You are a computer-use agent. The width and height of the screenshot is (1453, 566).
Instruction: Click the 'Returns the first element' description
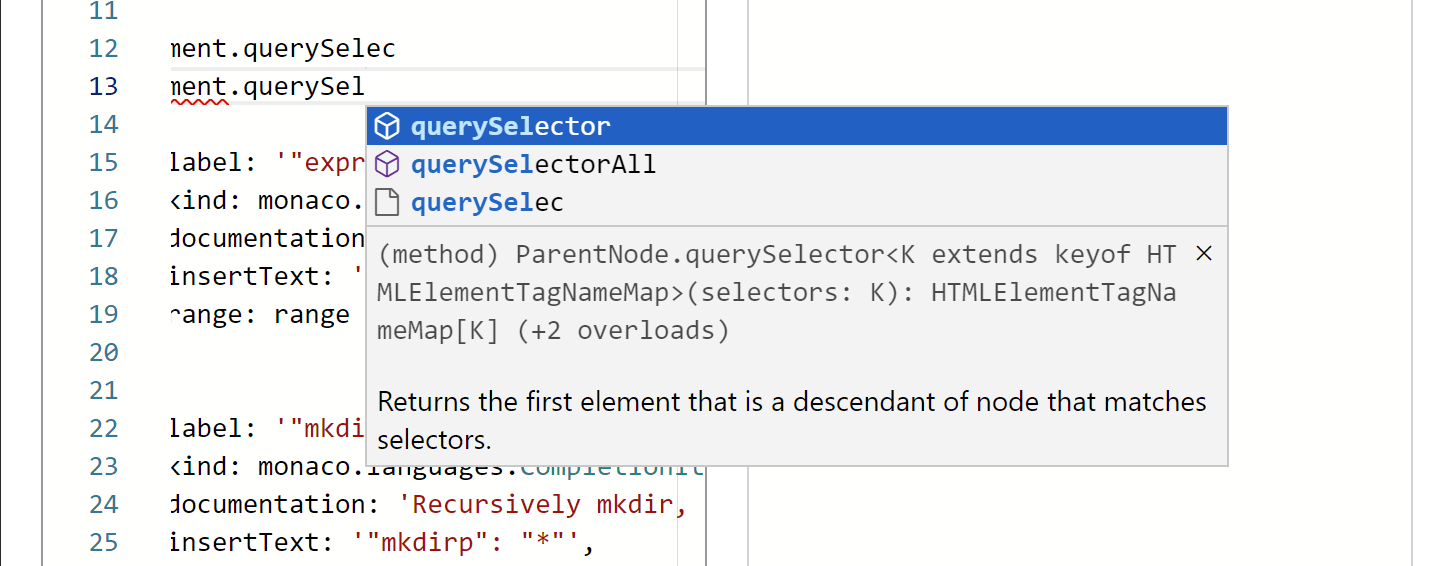(x=791, y=402)
